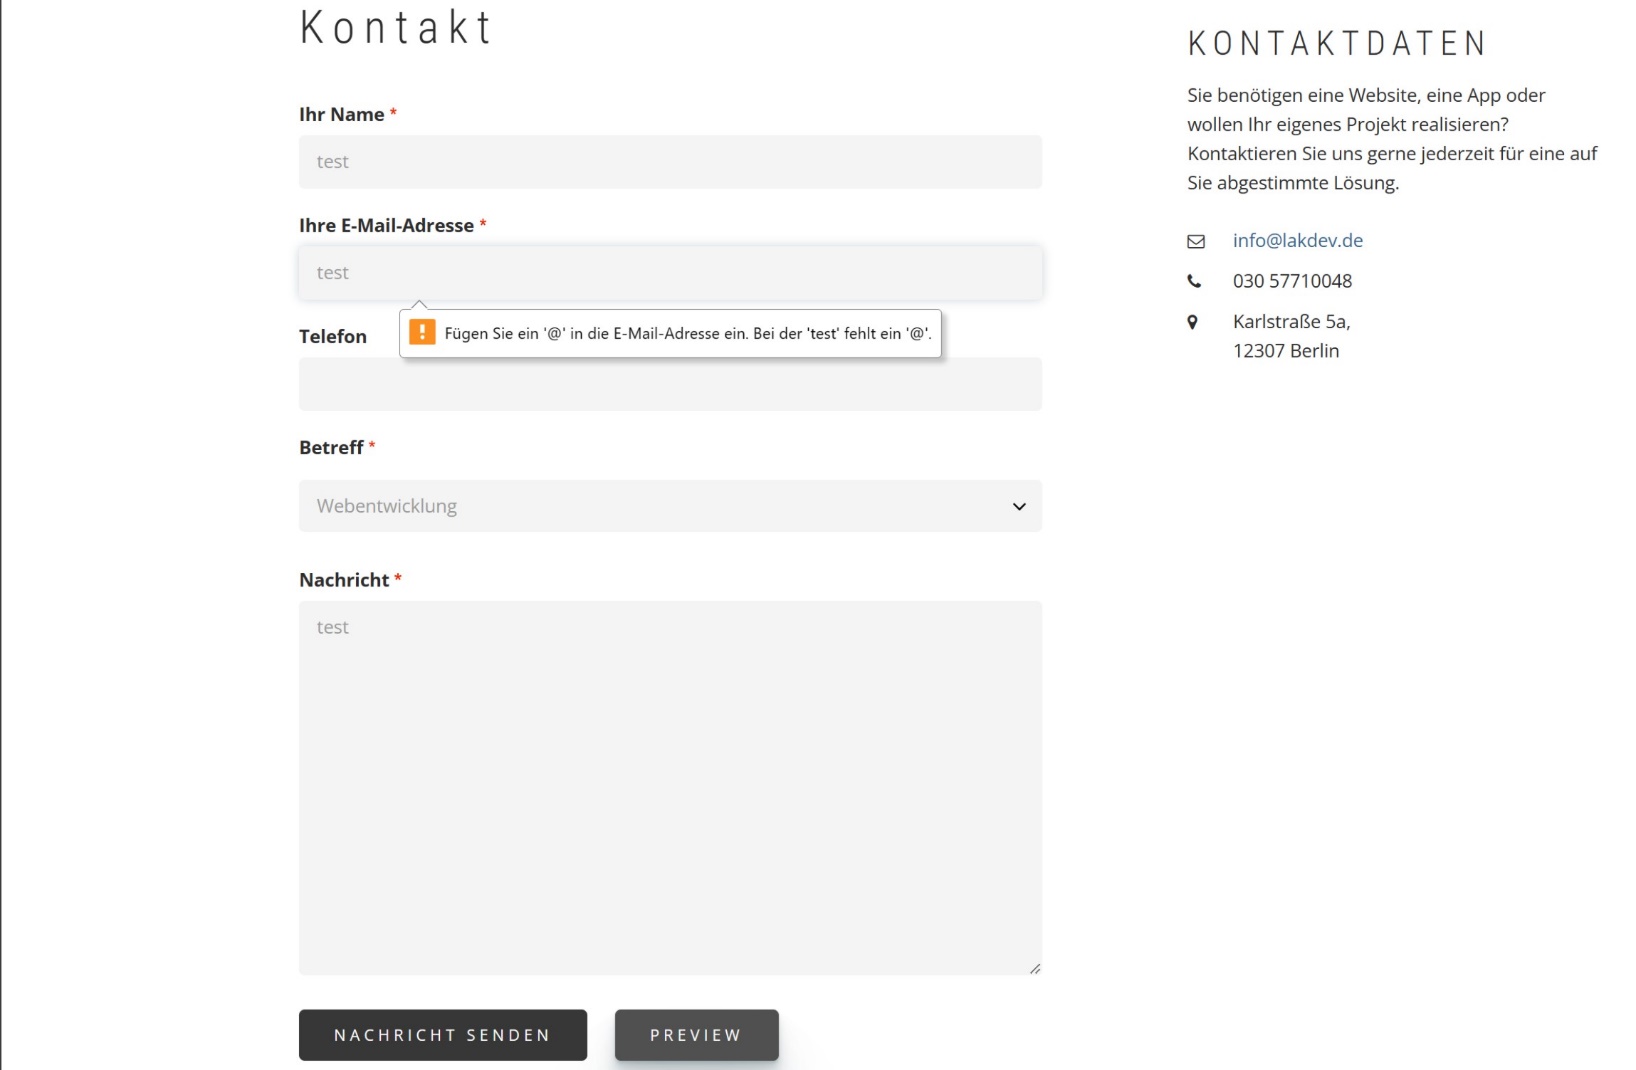The image size is (1636, 1070).
Task: Click the resize handle of the Nachricht textarea
Action: point(1034,967)
